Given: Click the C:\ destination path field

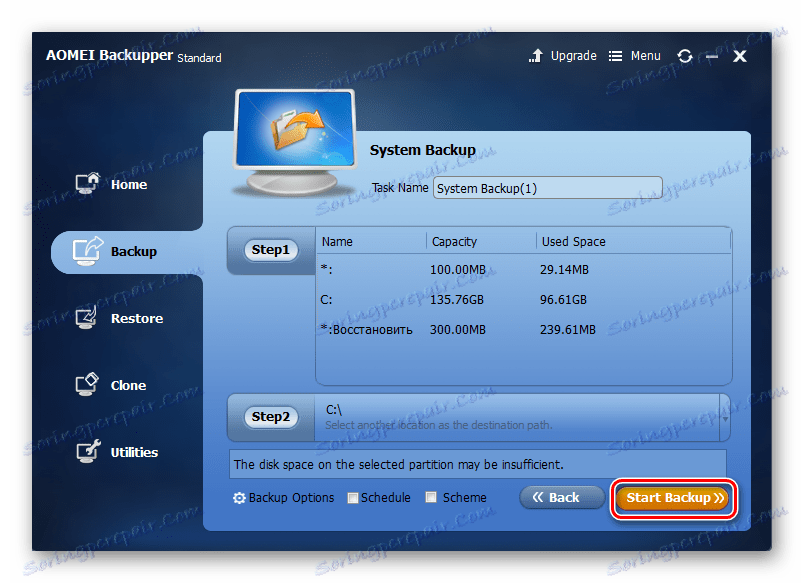Looking at the screenshot, I should coord(517,418).
